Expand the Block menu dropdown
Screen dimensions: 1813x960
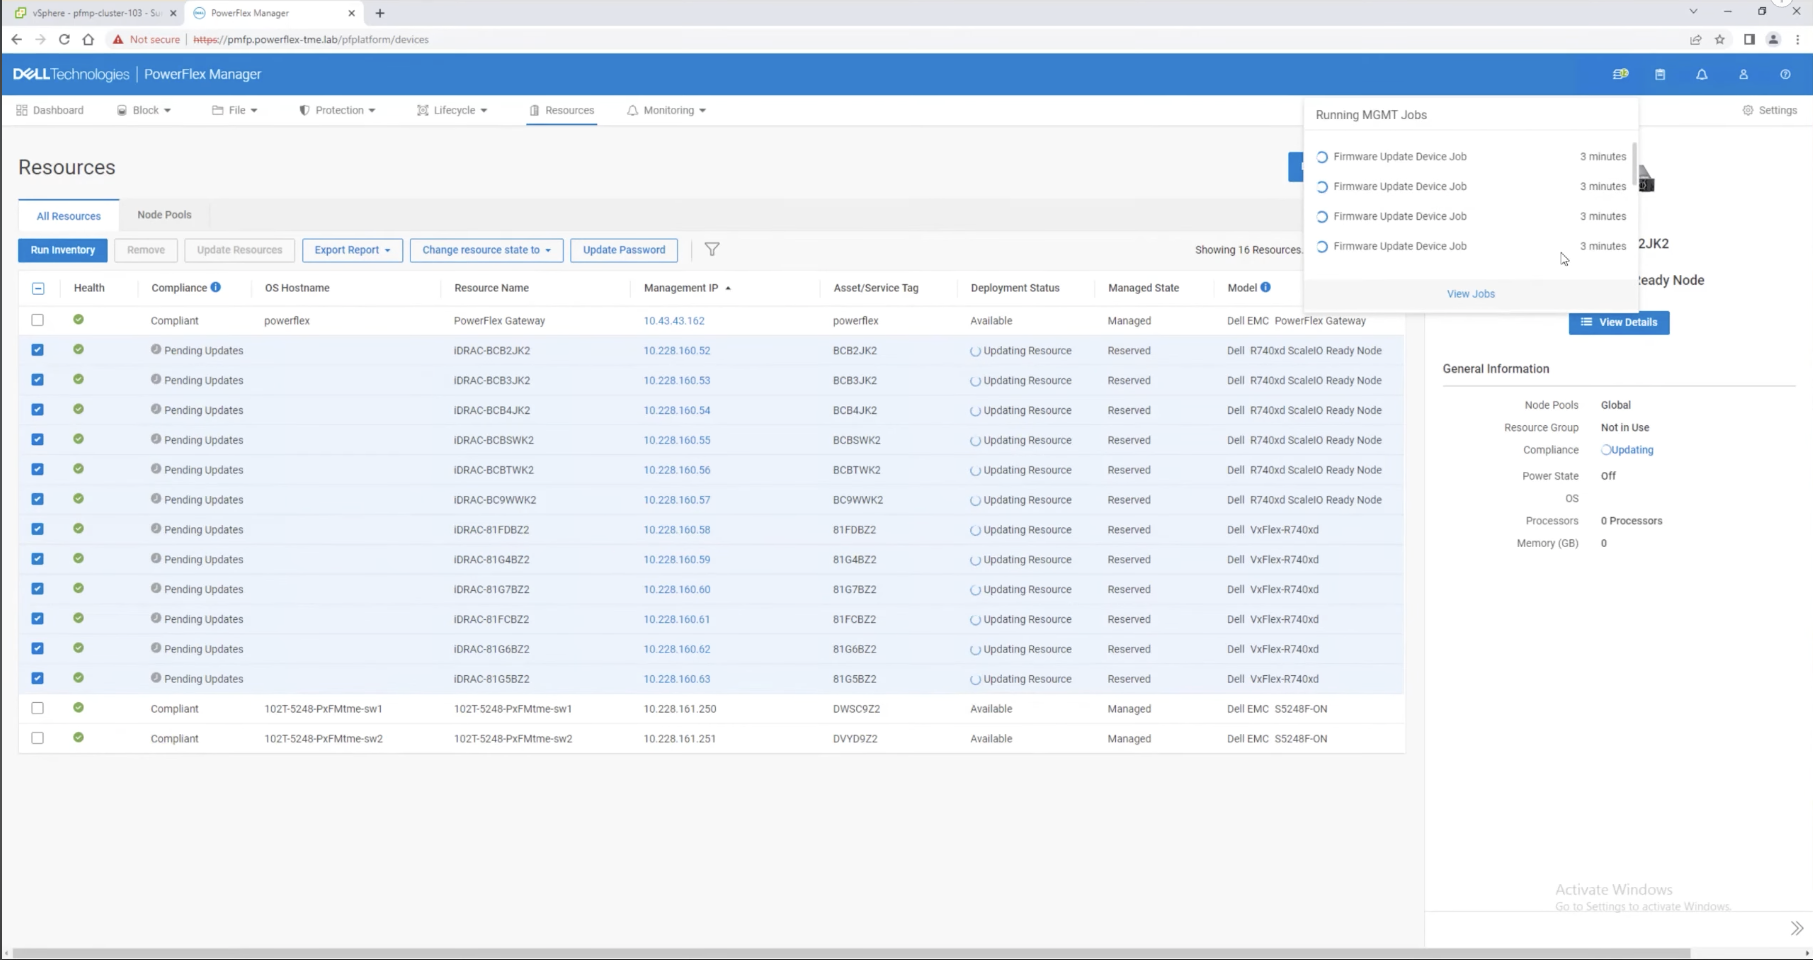coord(144,110)
